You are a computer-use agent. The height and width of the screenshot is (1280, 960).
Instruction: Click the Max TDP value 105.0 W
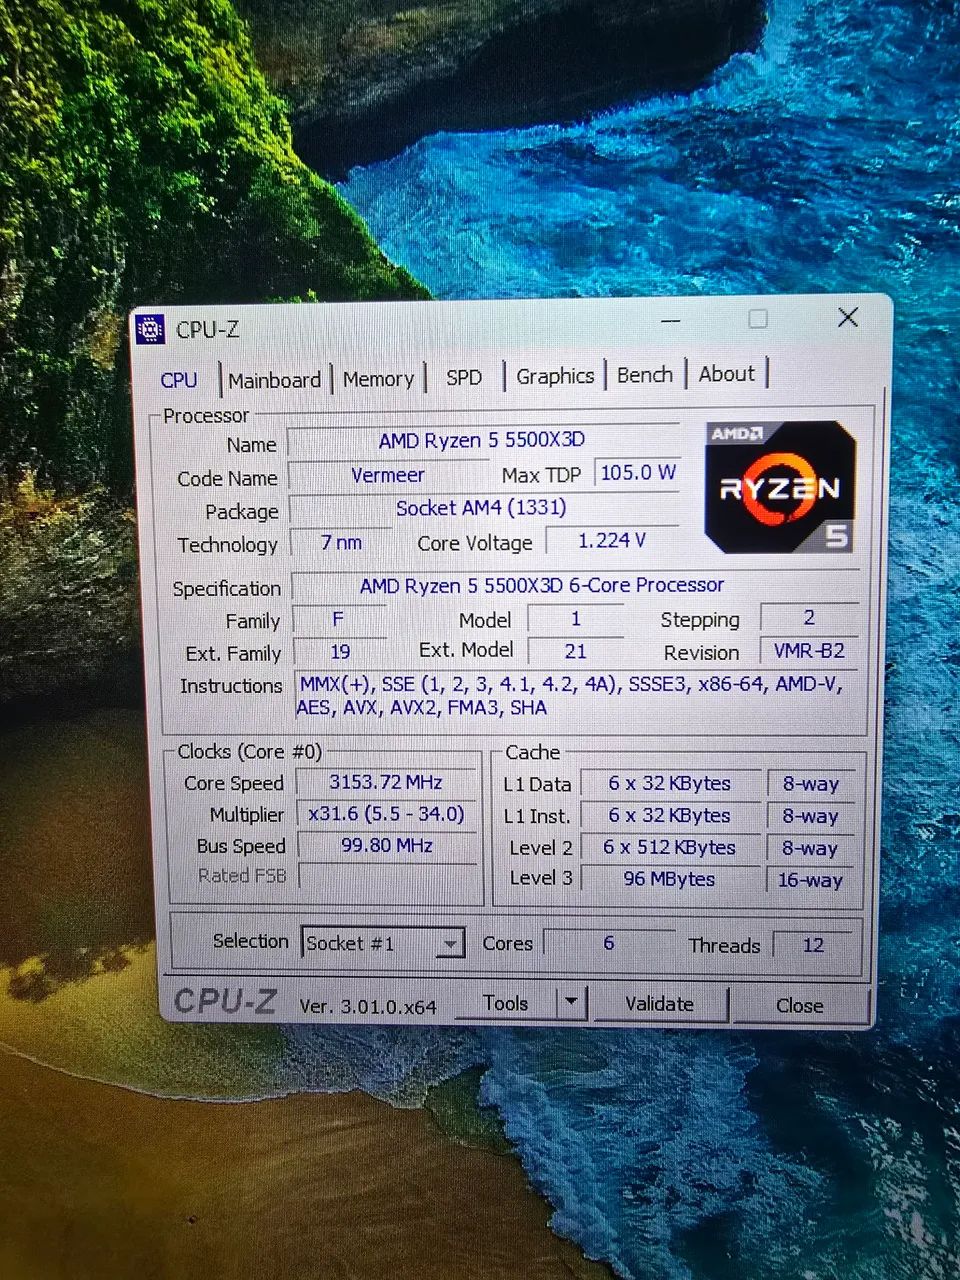coord(638,472)
